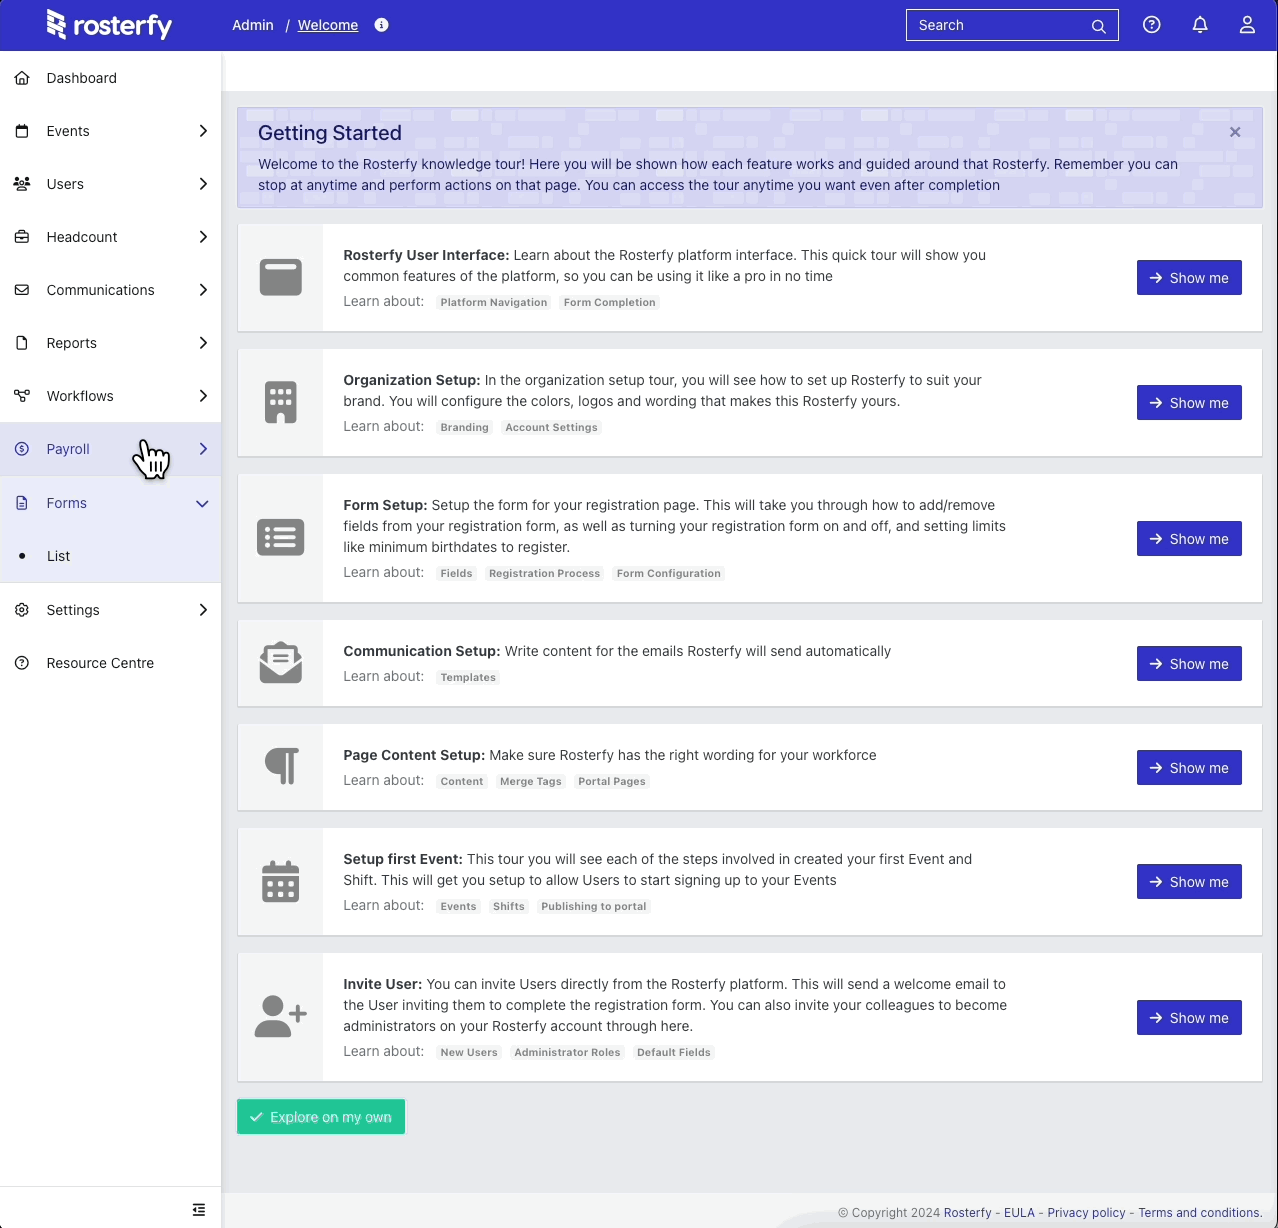Click the Users group icon

coord(22,184)
